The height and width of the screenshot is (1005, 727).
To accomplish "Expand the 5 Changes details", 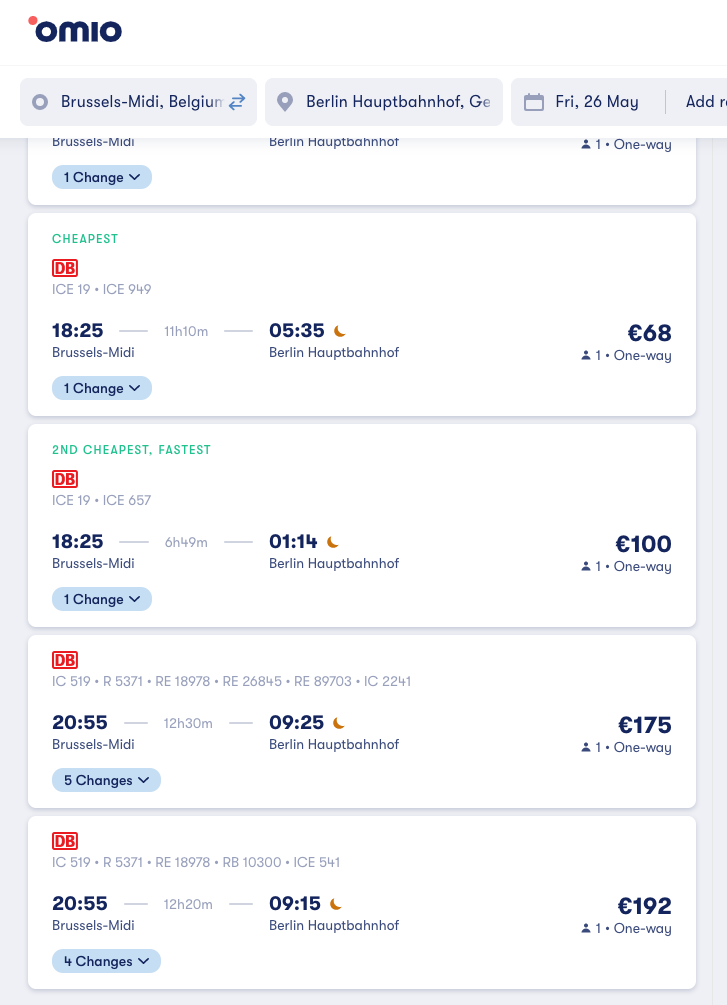I will [x=106, y=780].
